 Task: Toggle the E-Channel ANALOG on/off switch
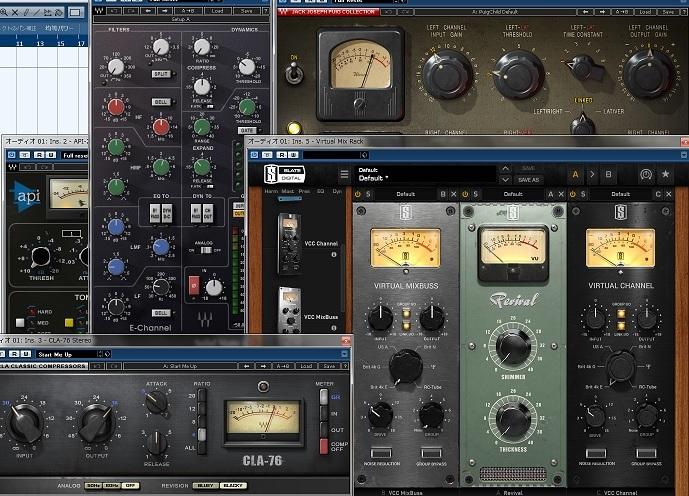pos(205,250)
